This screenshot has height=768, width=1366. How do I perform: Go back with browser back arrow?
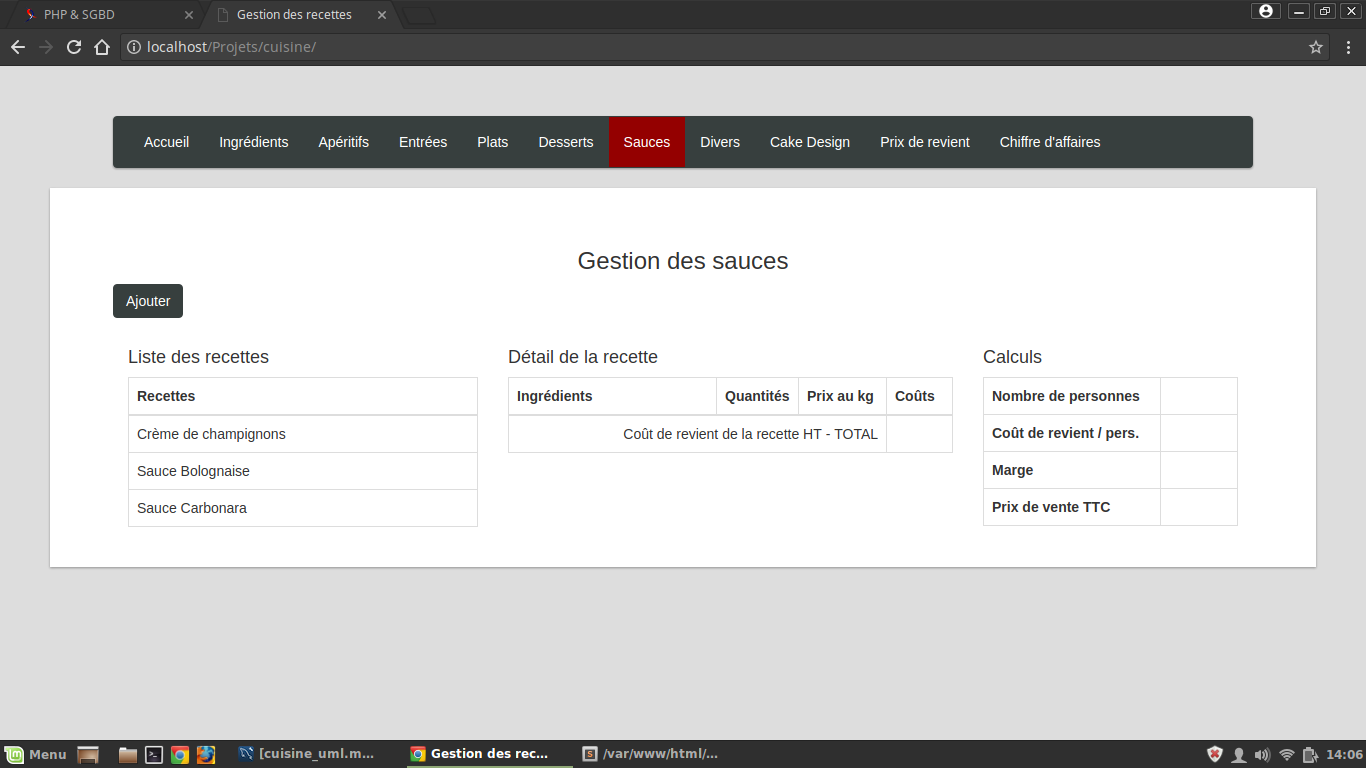tap(18, 47)
